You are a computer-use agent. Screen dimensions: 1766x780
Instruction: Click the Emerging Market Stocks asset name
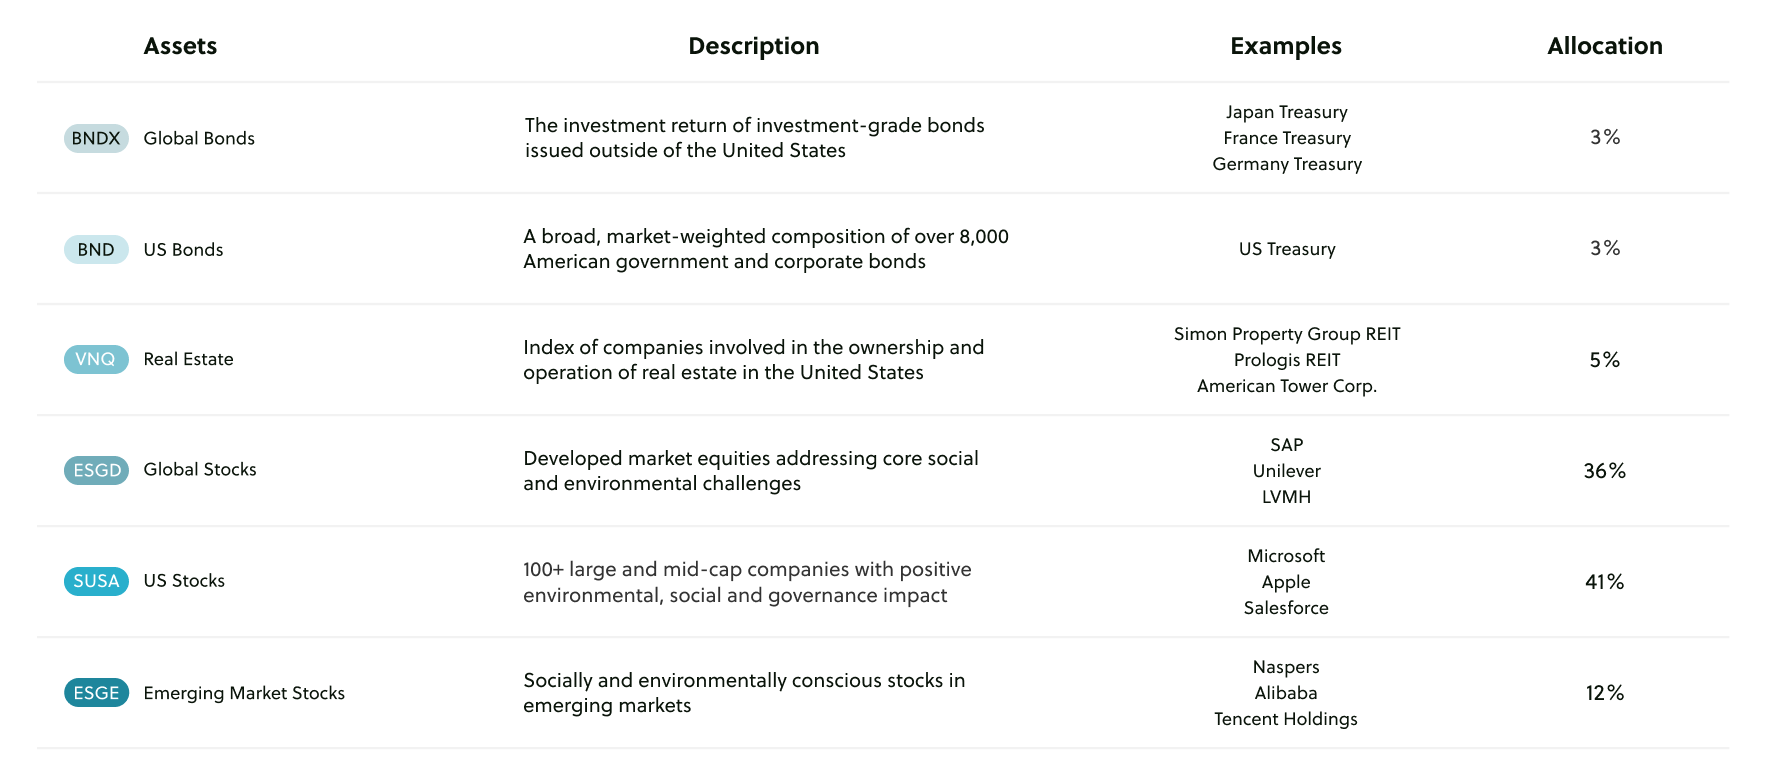[x=244, y=693]
